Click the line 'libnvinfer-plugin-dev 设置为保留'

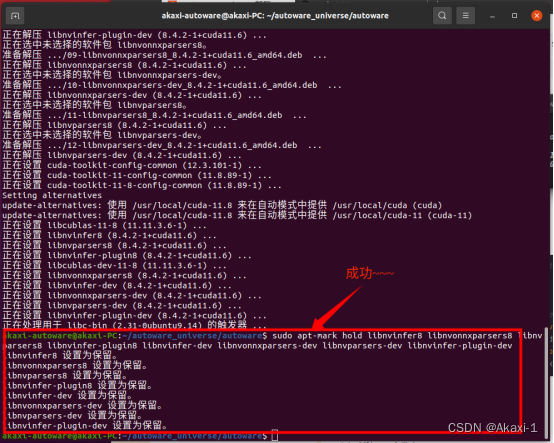pos(85,426)
